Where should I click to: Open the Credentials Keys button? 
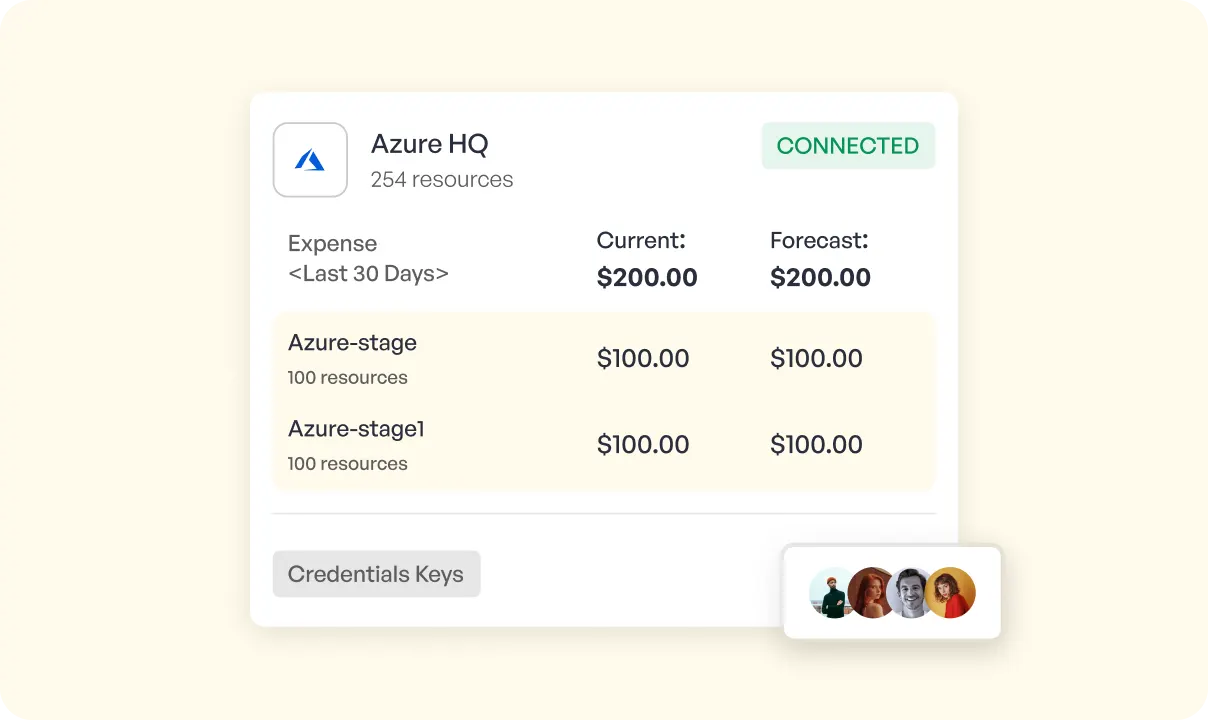(376, 574)
